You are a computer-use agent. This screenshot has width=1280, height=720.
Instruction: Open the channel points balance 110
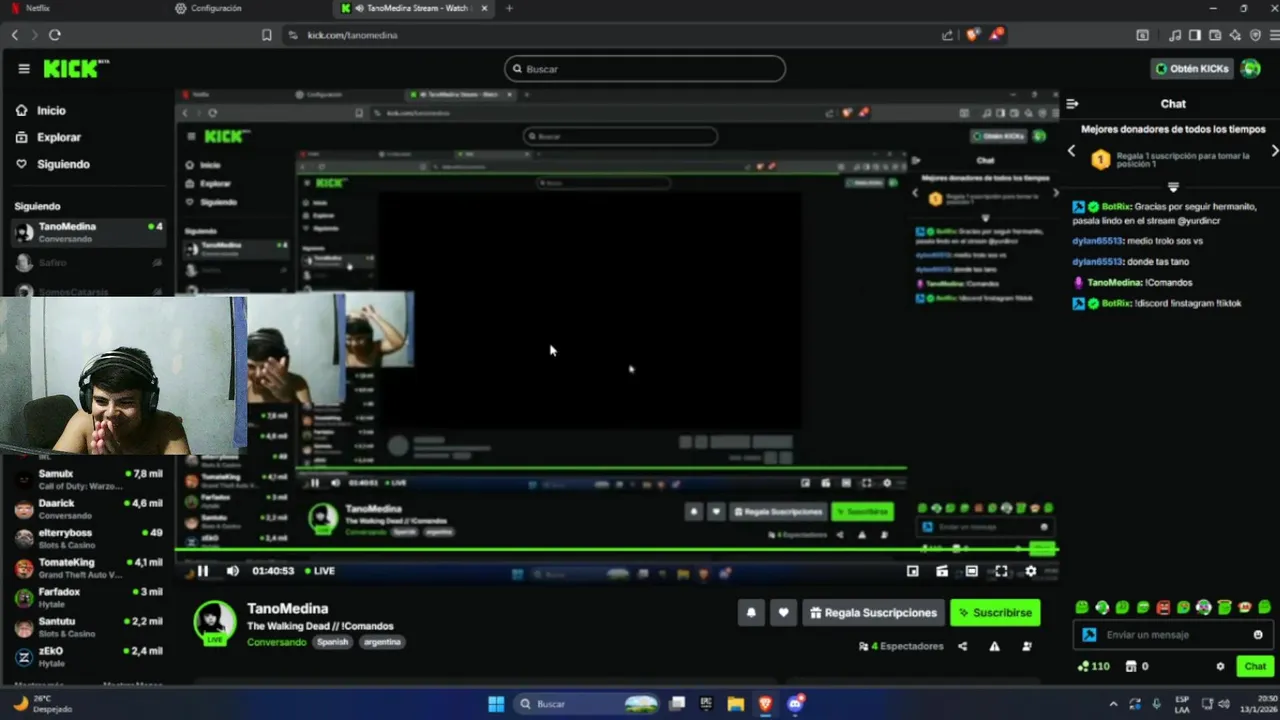[1093, 666]
